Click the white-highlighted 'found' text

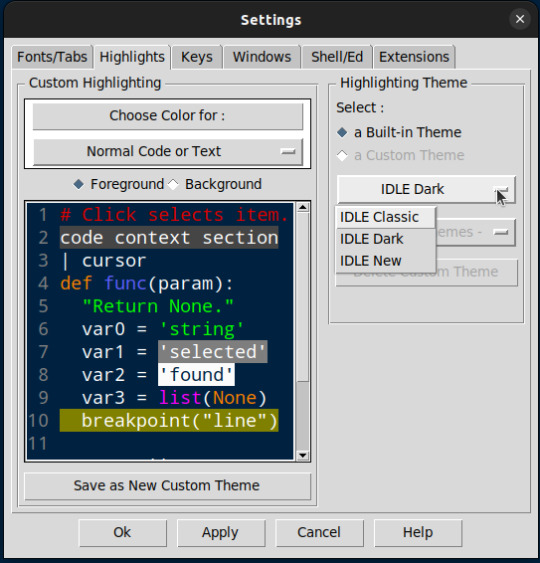pos(196,375)
